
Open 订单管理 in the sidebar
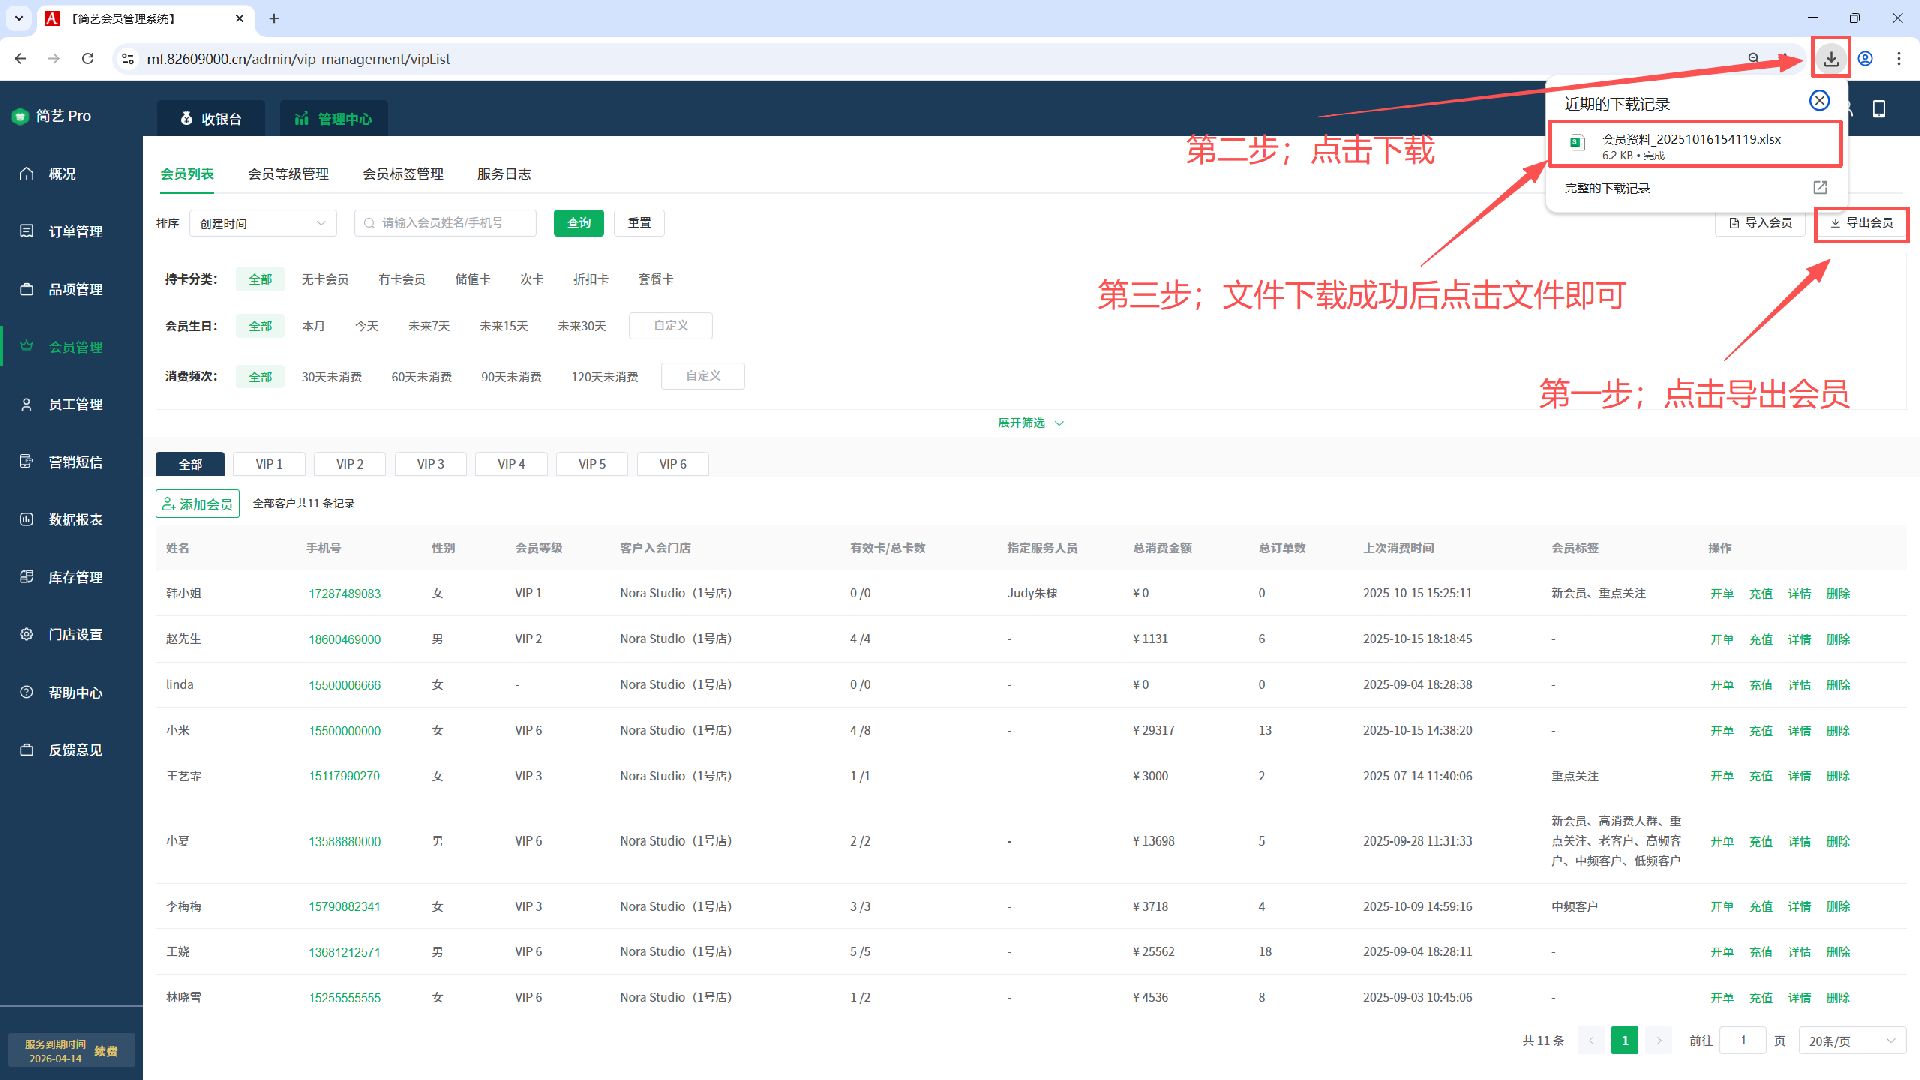[75, 231]
